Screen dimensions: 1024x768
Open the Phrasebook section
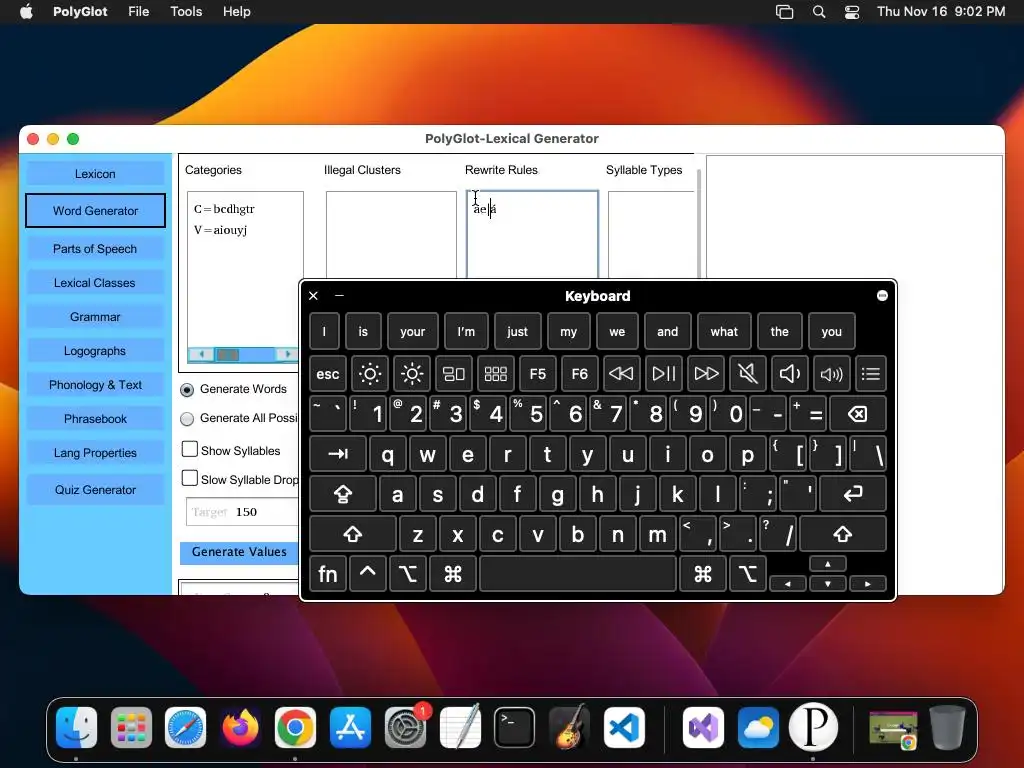(95, 419)
